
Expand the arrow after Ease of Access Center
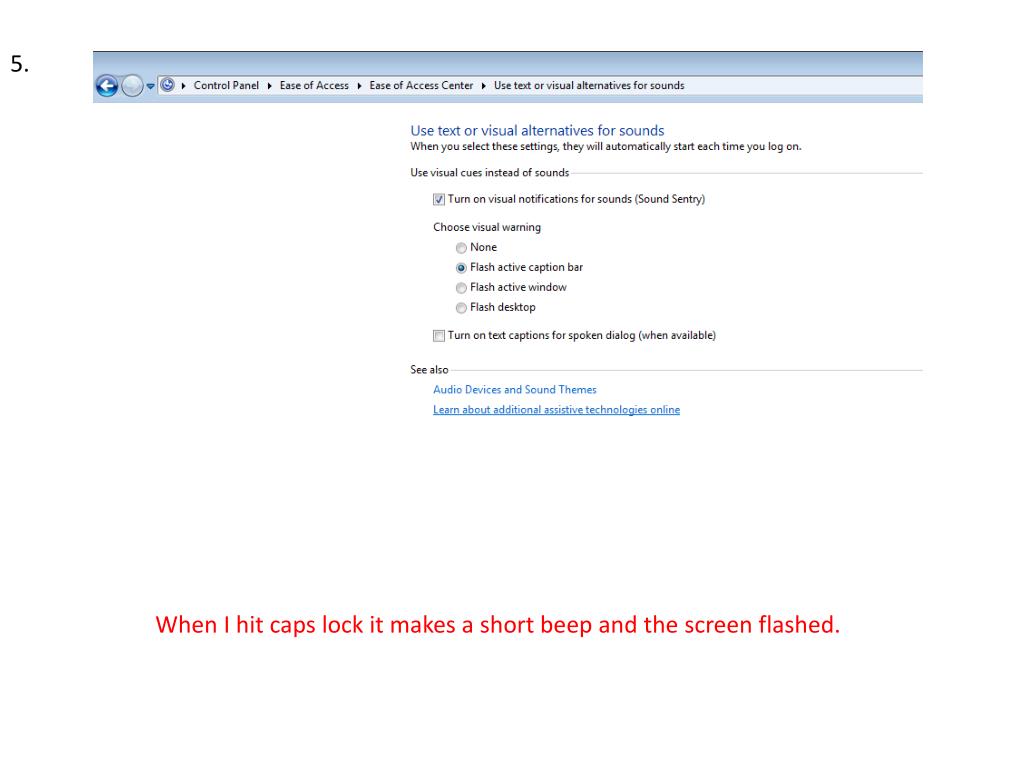[483, 86]
